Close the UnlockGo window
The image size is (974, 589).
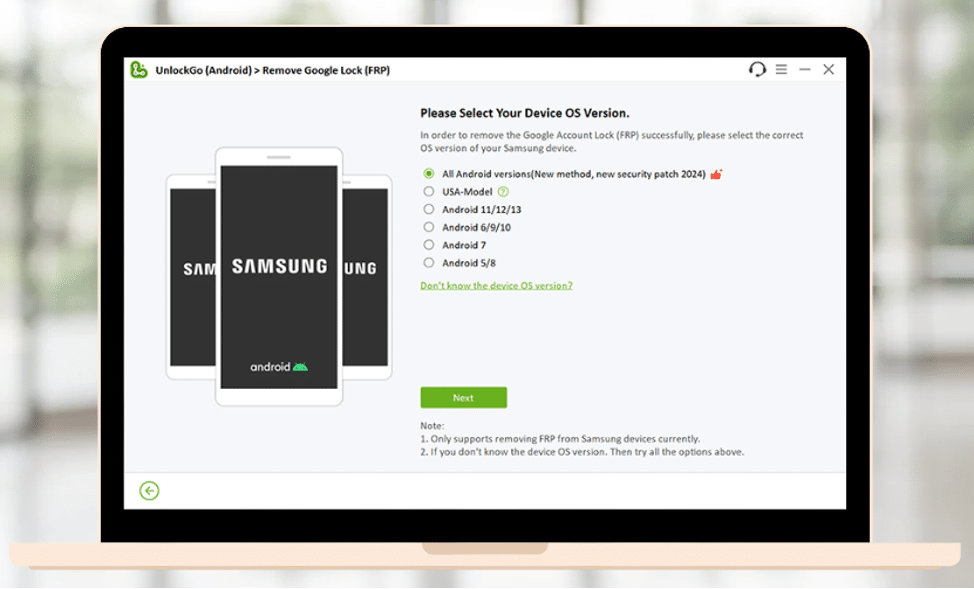(x=829, y=70)
